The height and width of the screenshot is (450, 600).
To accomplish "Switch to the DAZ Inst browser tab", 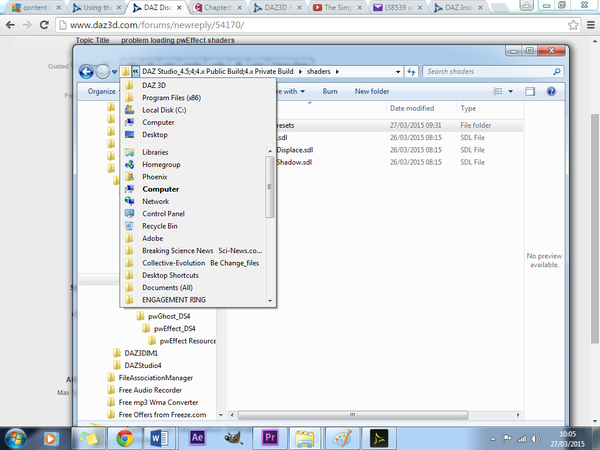I will (x=459, y=7).
